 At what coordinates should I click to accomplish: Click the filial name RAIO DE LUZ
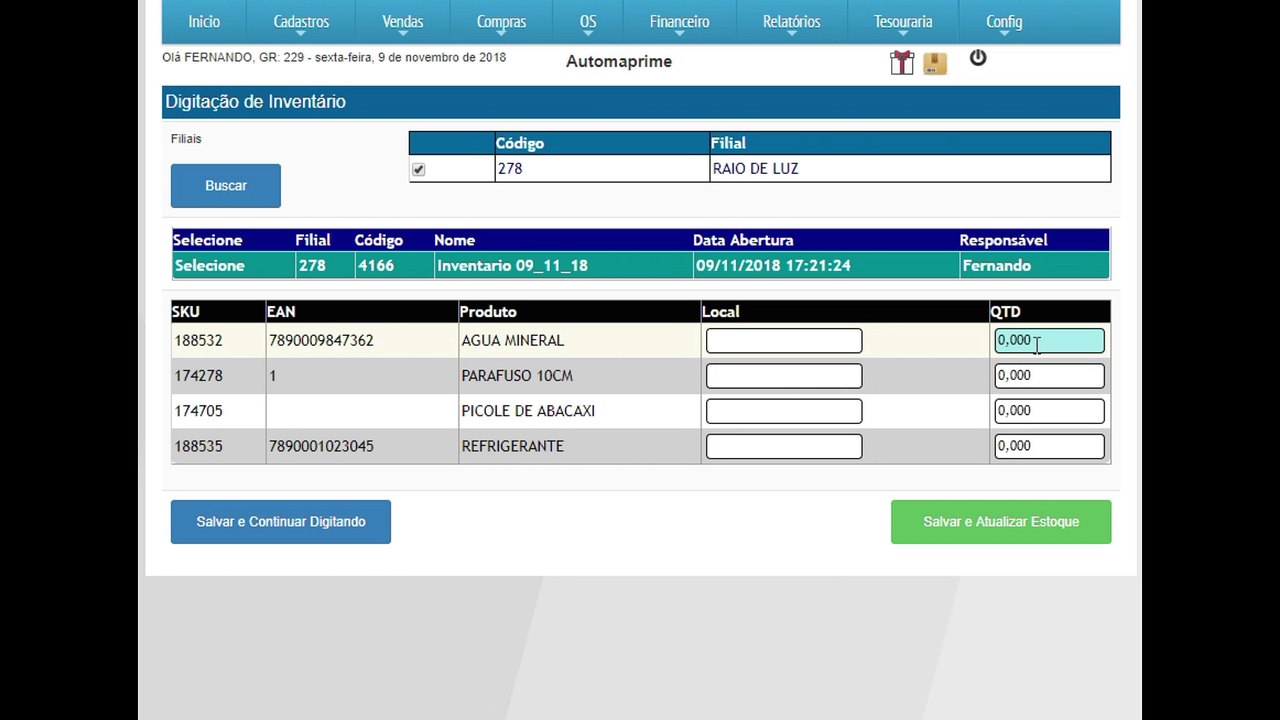pos(755,169)
